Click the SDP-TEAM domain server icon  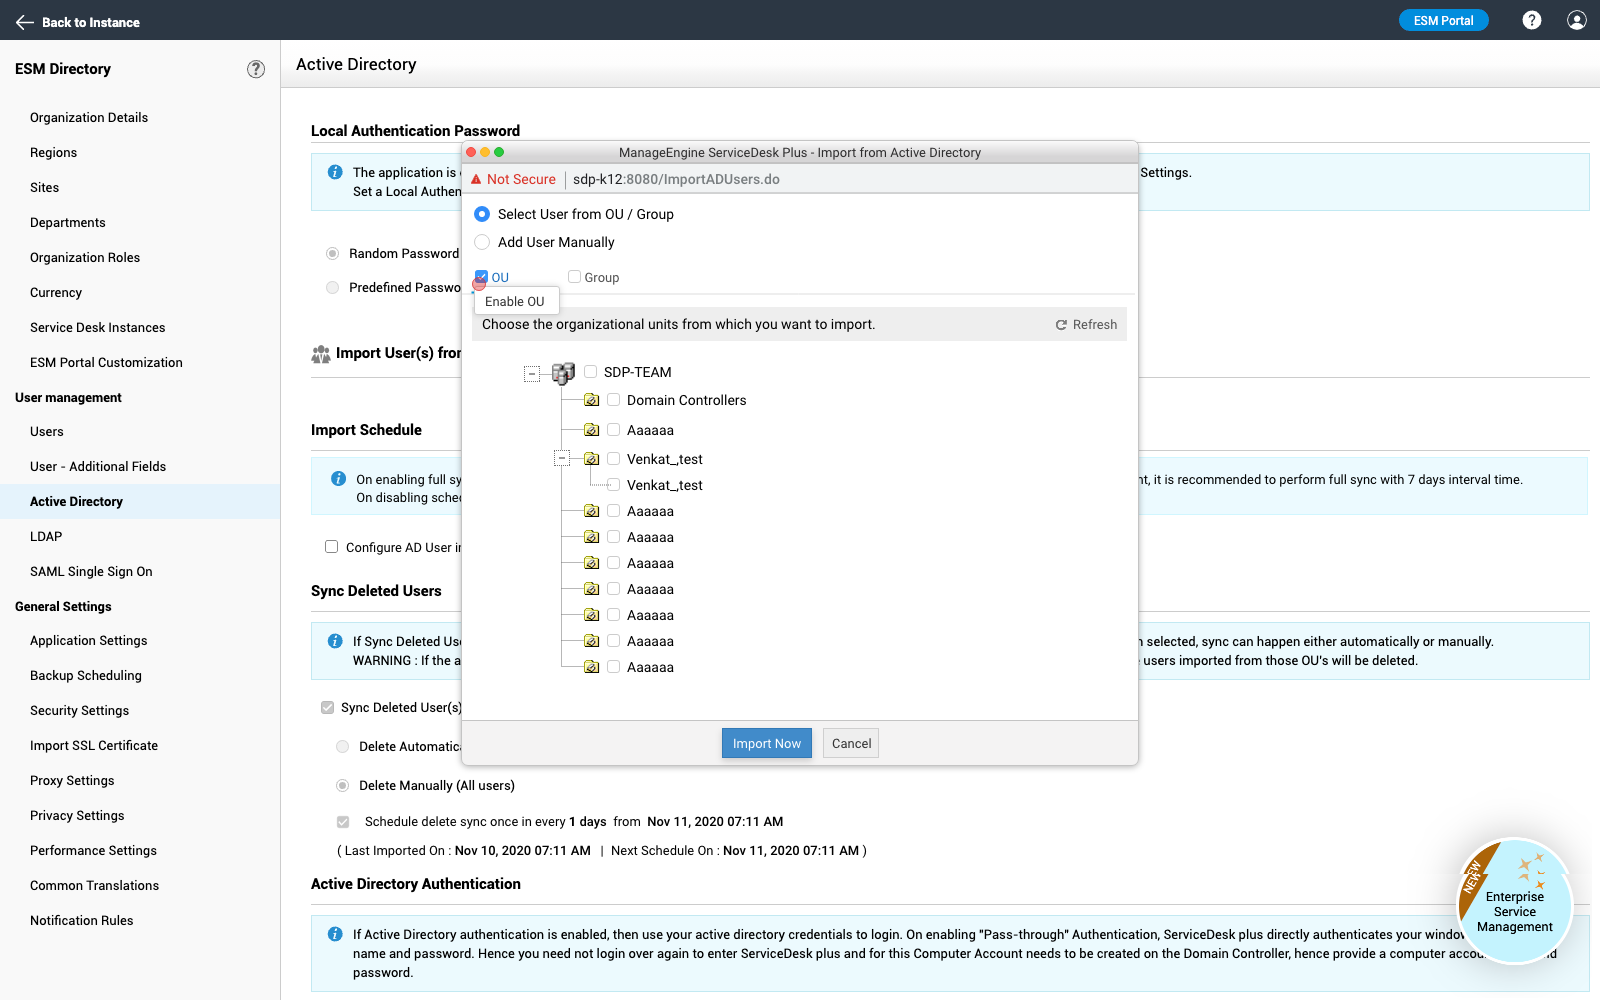pyautogui.click(x=563, y=373)
